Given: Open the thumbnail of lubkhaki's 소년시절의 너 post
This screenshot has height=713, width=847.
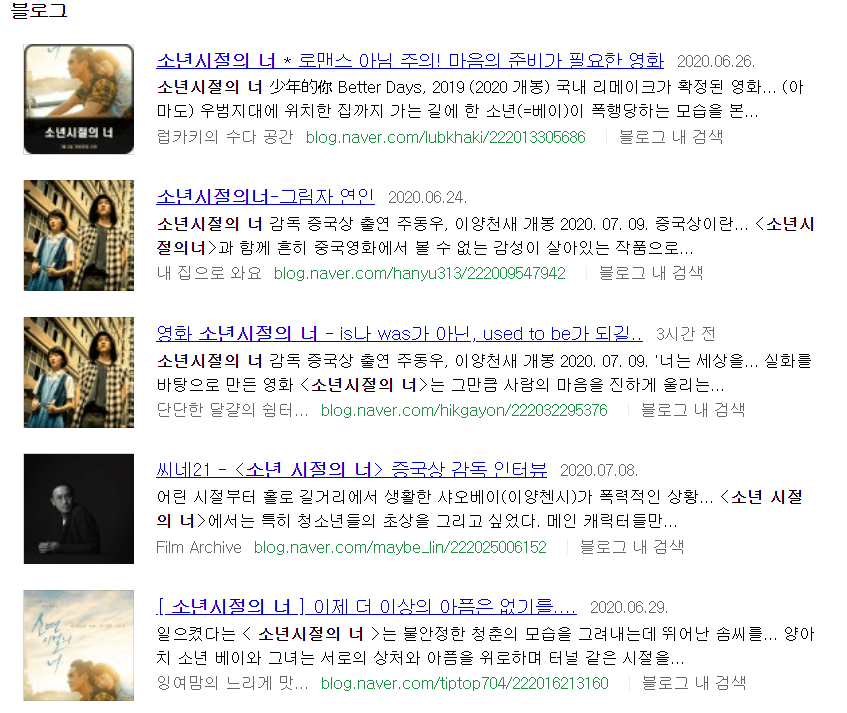Looking at the screenshot, I should (x=79, y=99).
